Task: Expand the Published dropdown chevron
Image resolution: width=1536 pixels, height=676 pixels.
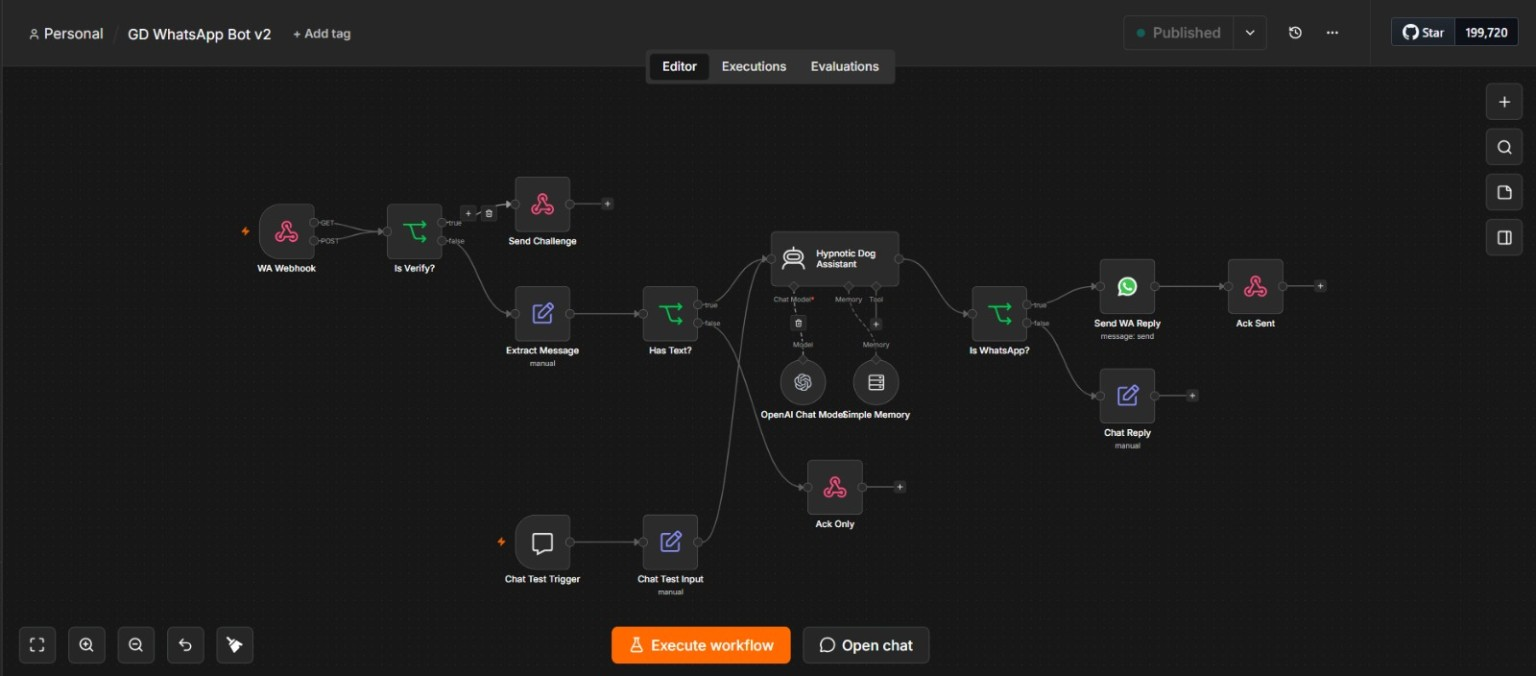Action: click(x=1250, y=33)
